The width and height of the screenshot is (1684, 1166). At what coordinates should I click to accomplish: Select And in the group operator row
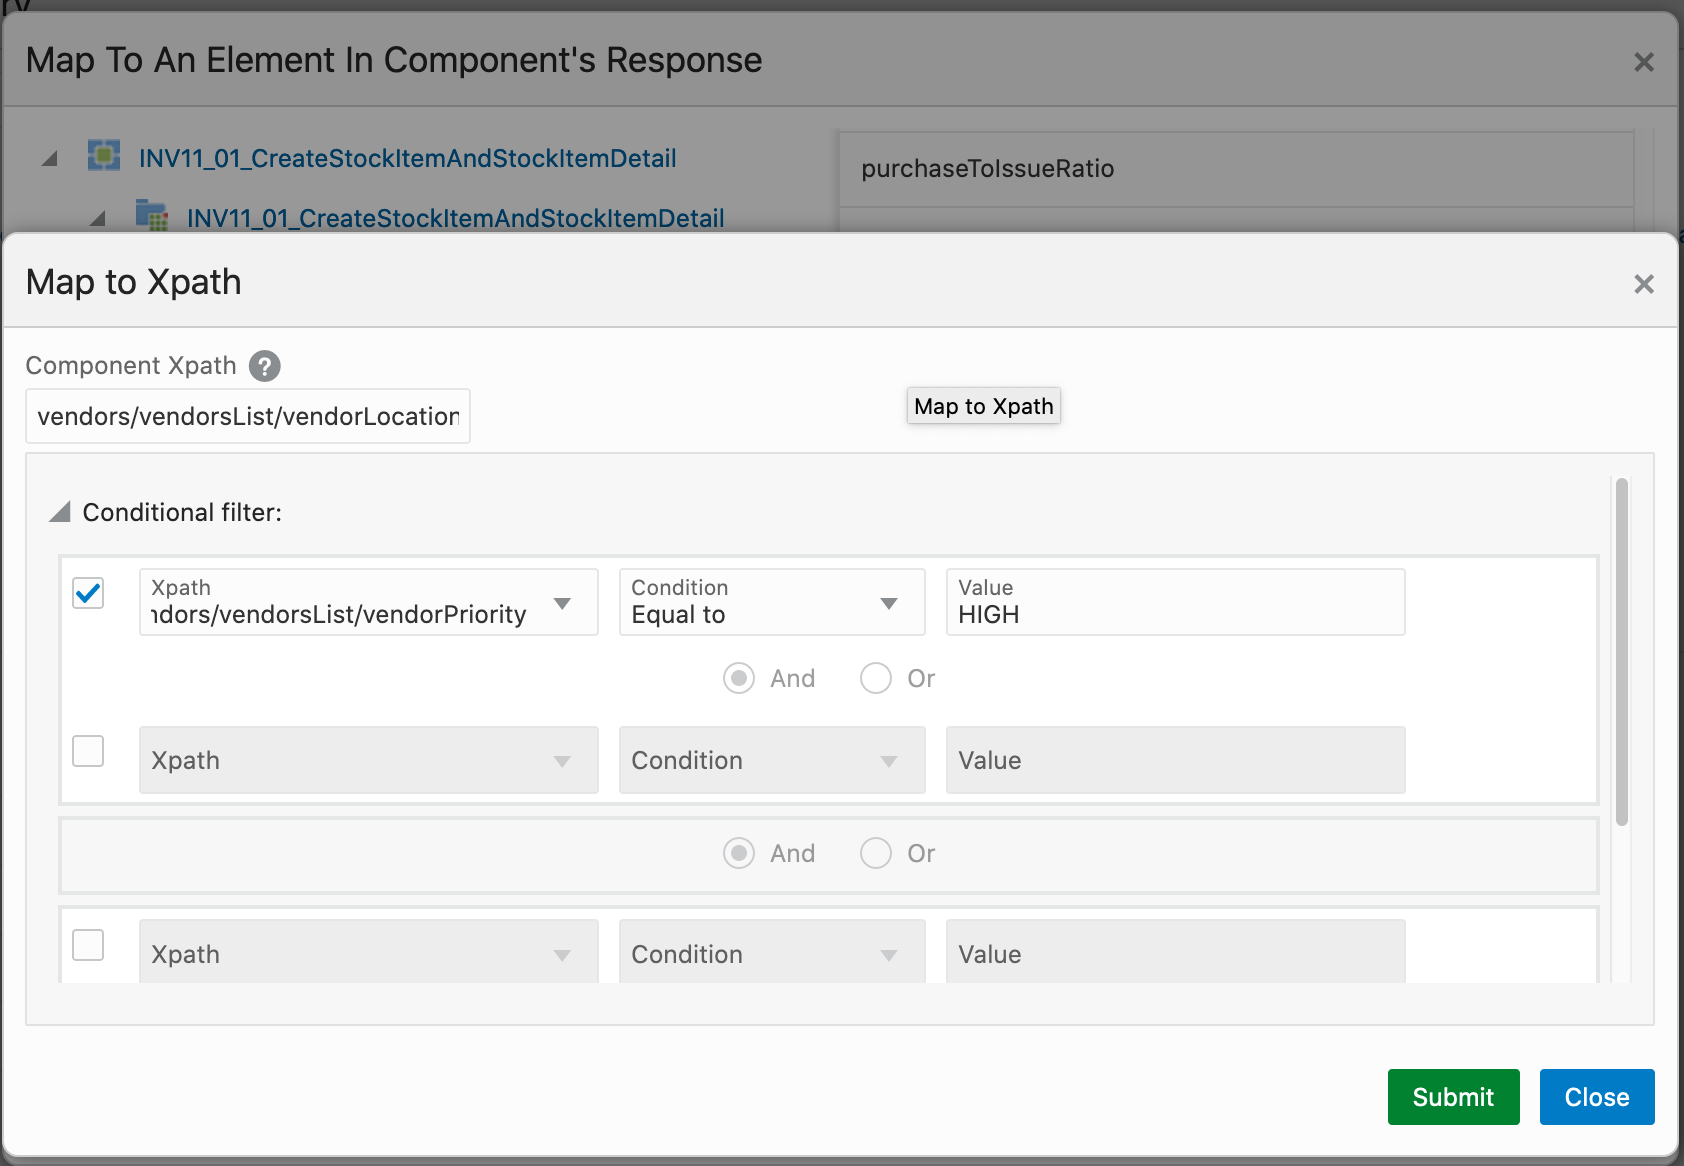(739, 854)
